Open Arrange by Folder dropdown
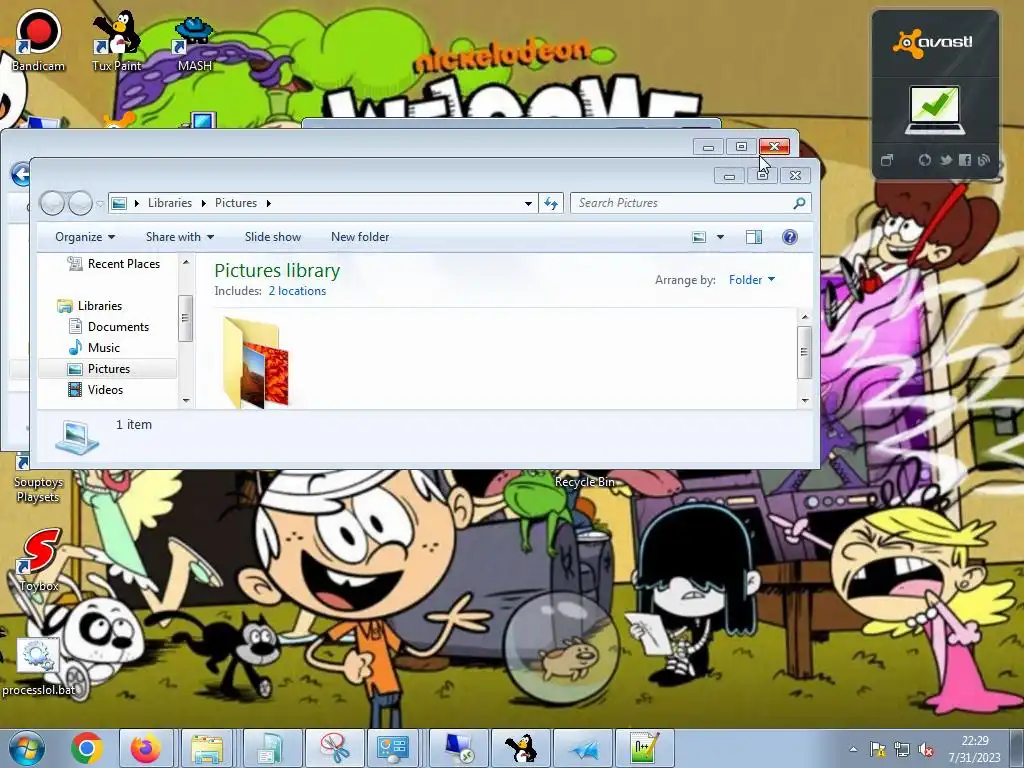The image size is (1024, 768). (752, 280)
